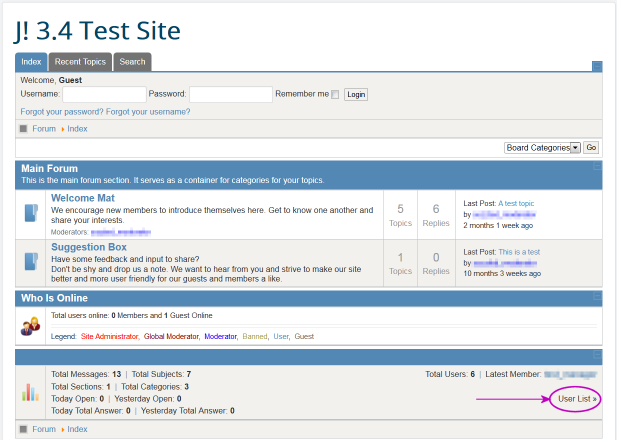Click the bottom breadcrumb forum icon
The width and height of the screenshot is (617, 440).
(x=24, y=429)
